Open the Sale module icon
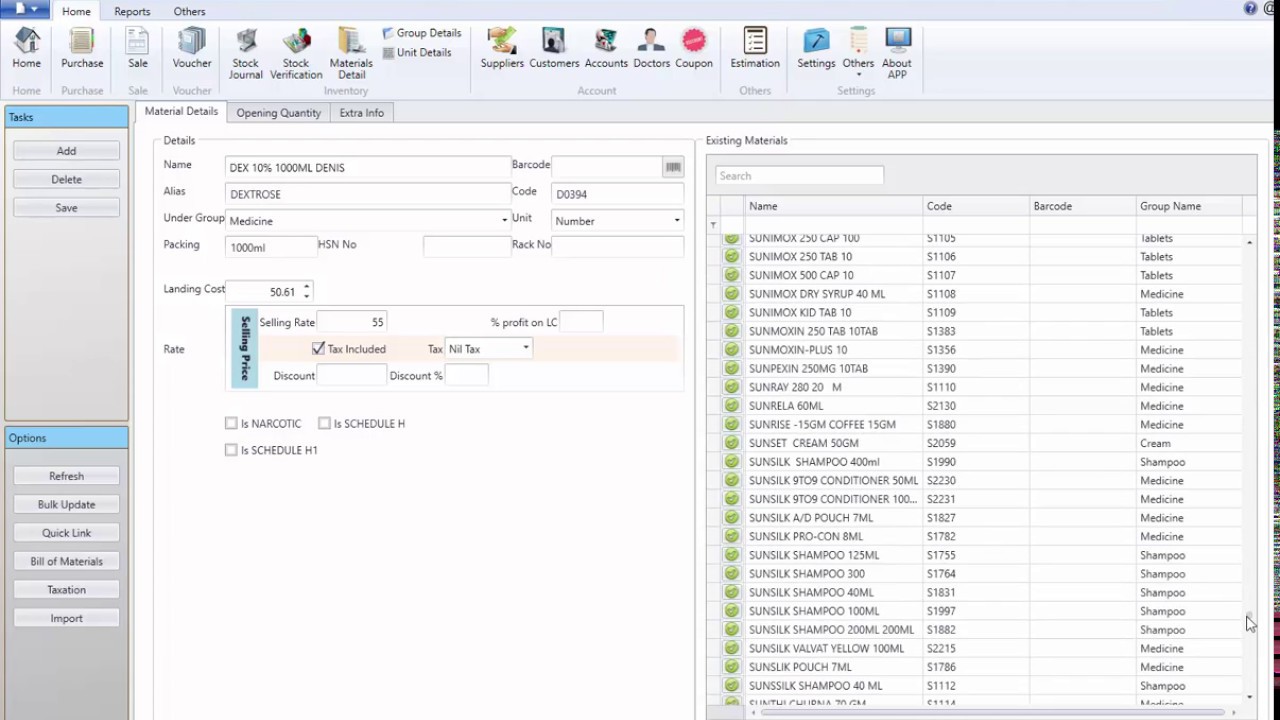This screenshot has height=720, width=1280. (x=138, y=48)
